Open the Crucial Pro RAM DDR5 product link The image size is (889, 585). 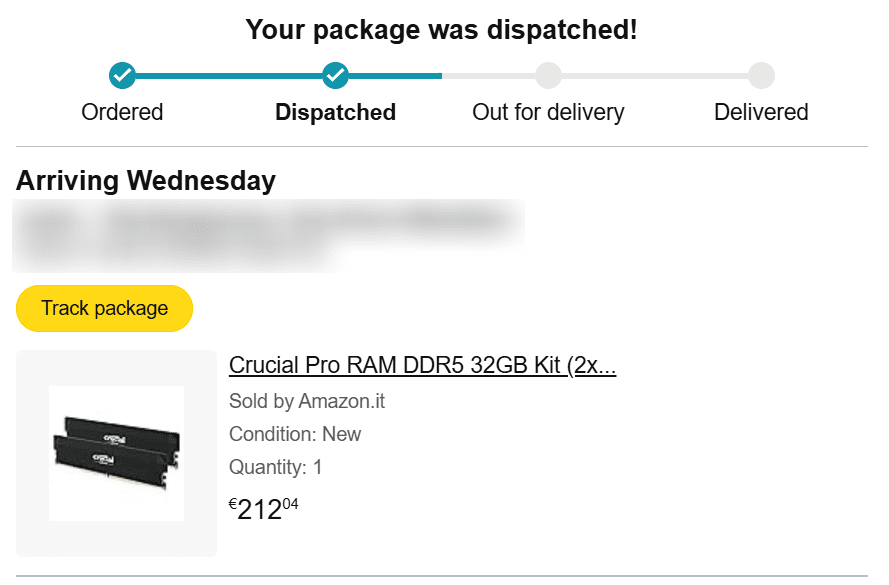point(422,366)
